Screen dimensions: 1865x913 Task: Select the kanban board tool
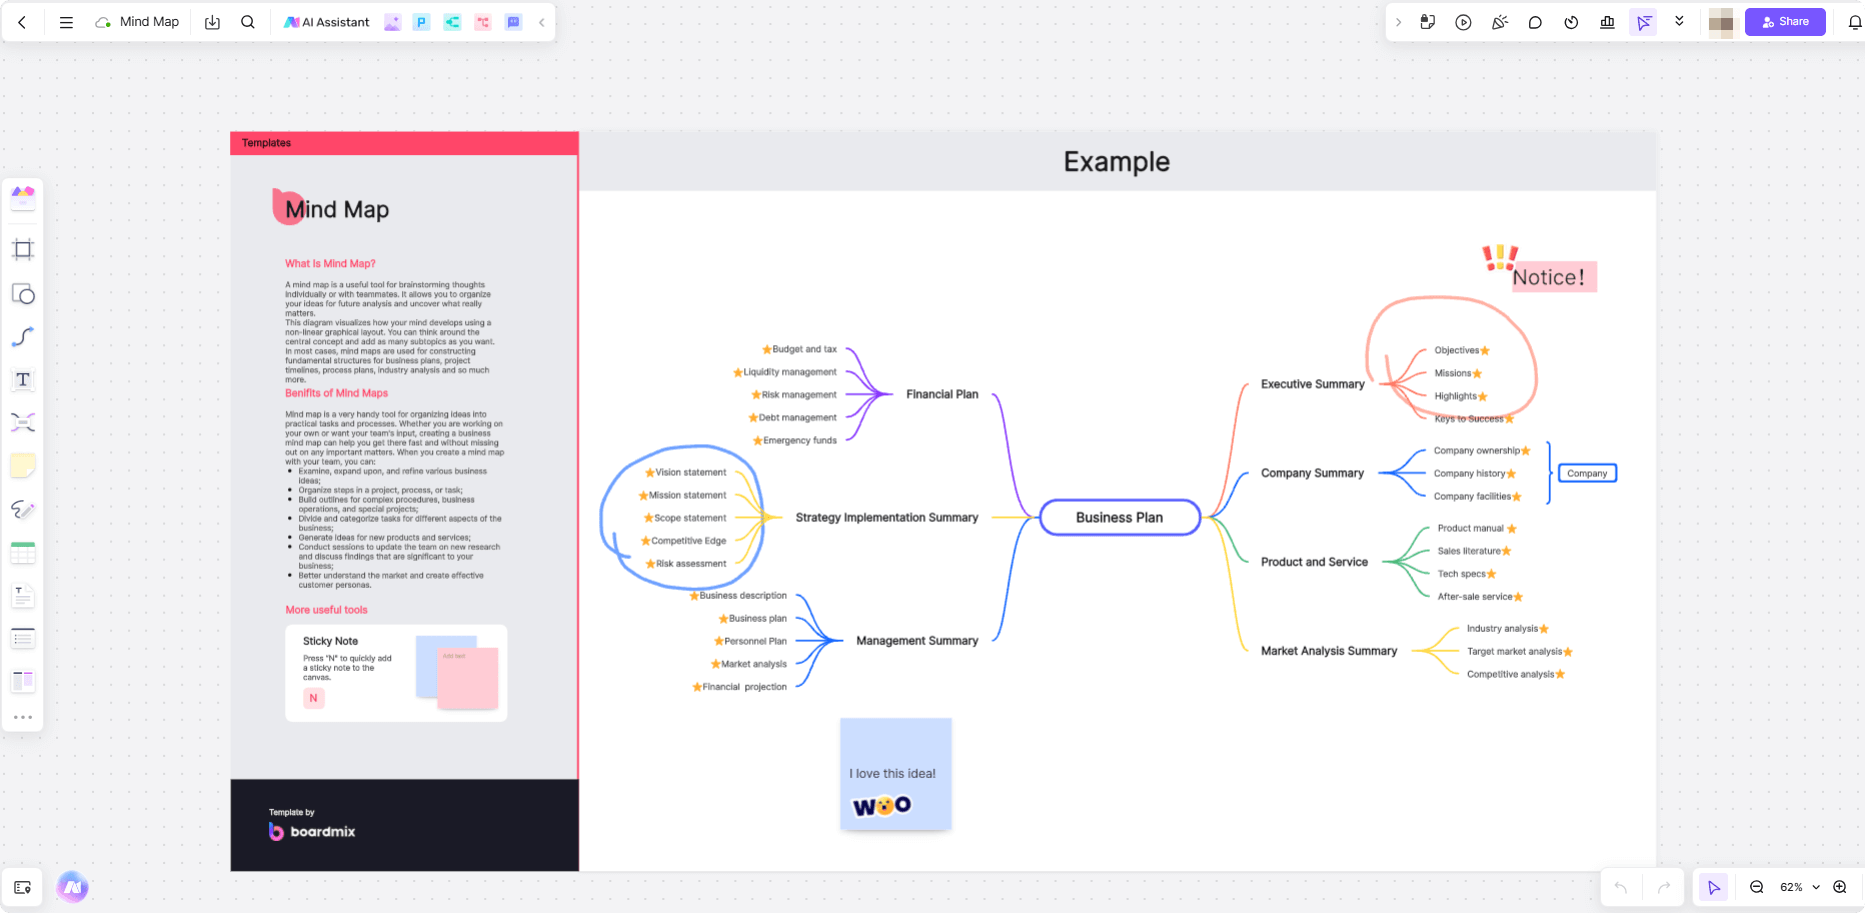pos(23,681)
